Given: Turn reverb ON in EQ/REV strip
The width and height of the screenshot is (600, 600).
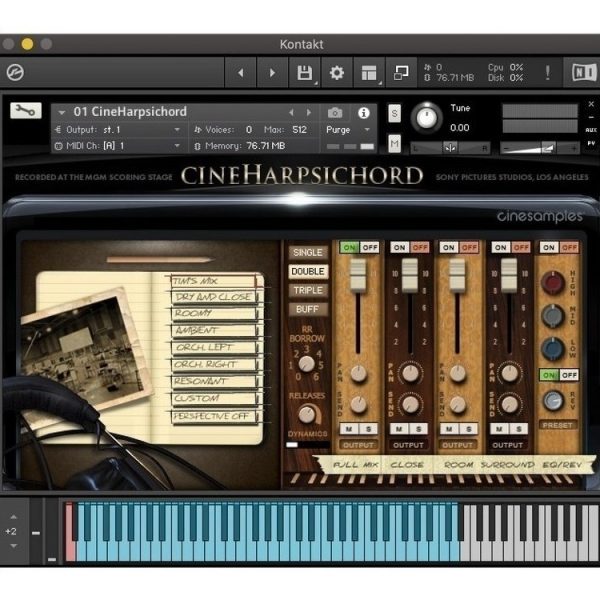Looking at the screenshot, I should pos(549,375).
